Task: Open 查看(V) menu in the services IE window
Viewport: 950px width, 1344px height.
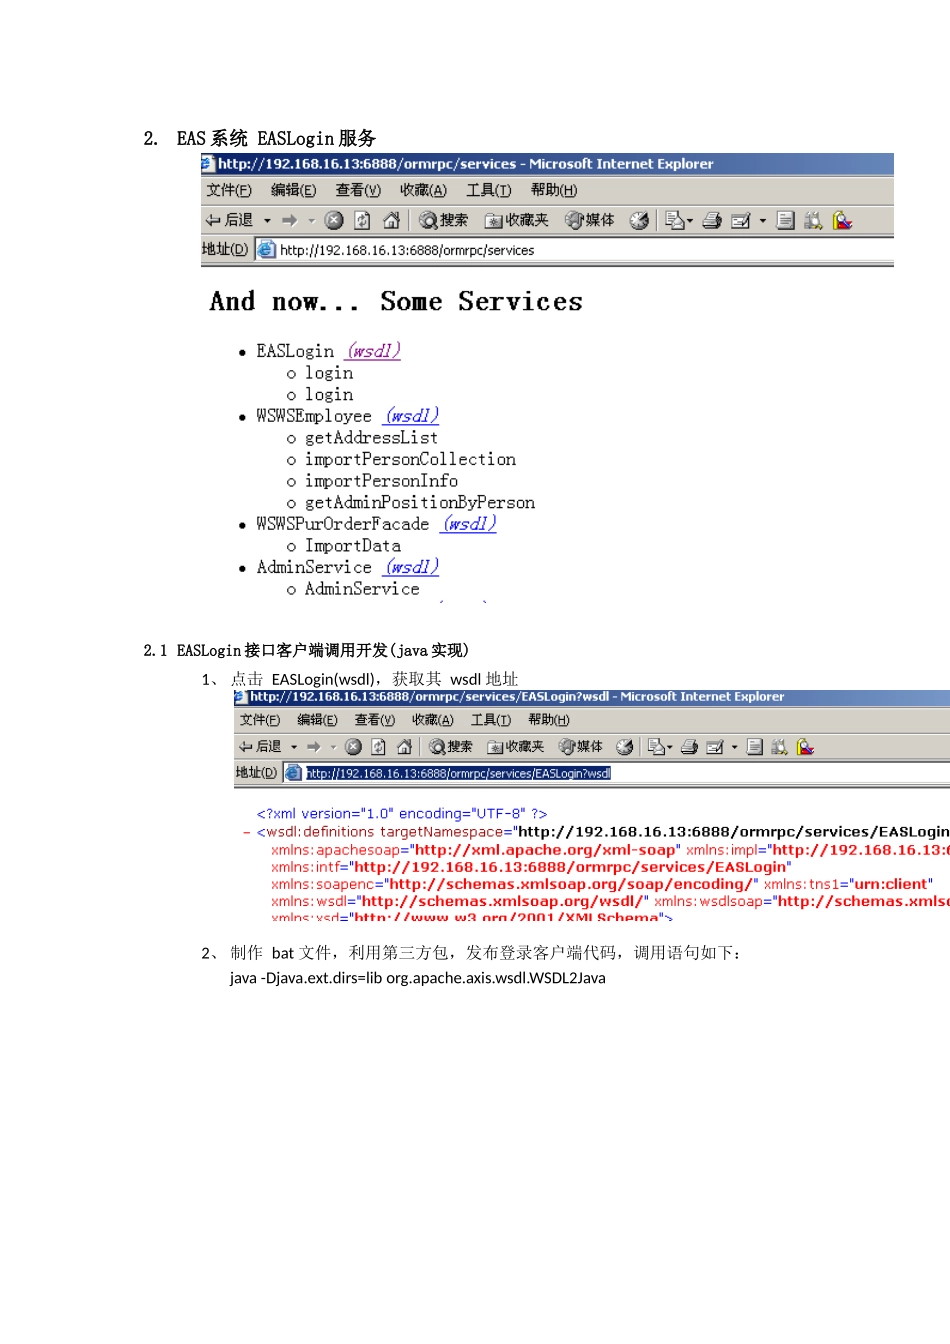Action: [x=358, y=190]
